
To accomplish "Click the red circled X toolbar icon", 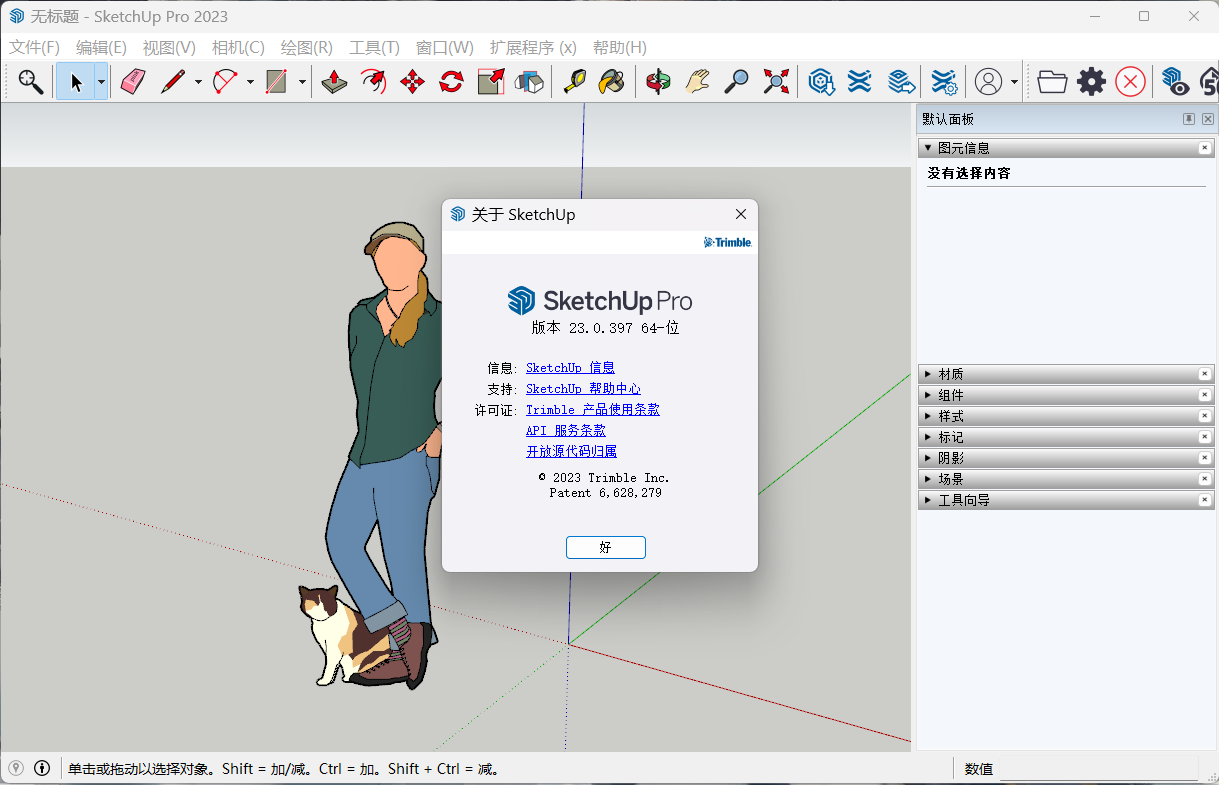I will coord(1130,81).
